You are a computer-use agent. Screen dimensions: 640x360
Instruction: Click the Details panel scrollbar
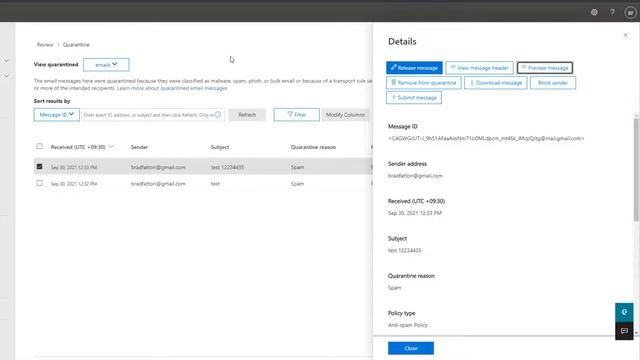coord(636,169)
